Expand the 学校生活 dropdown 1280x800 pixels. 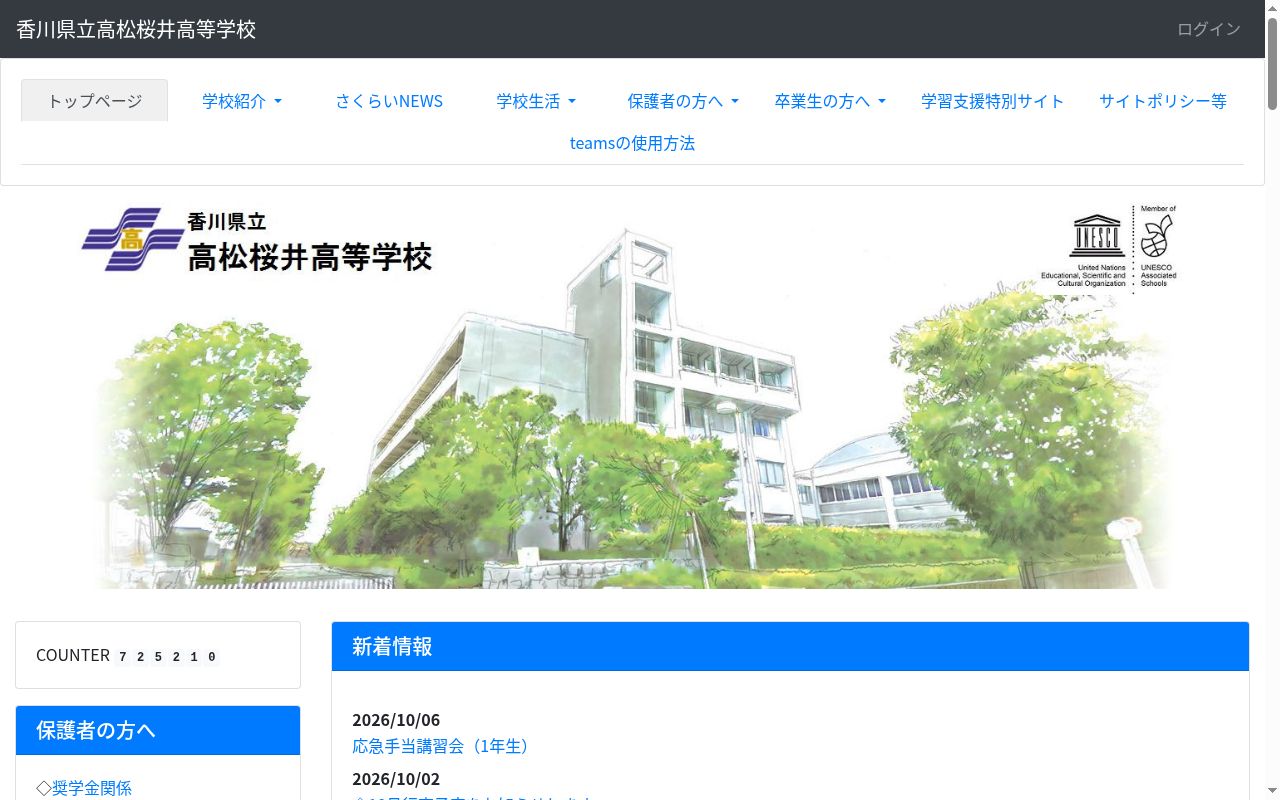tap(537, 101)
